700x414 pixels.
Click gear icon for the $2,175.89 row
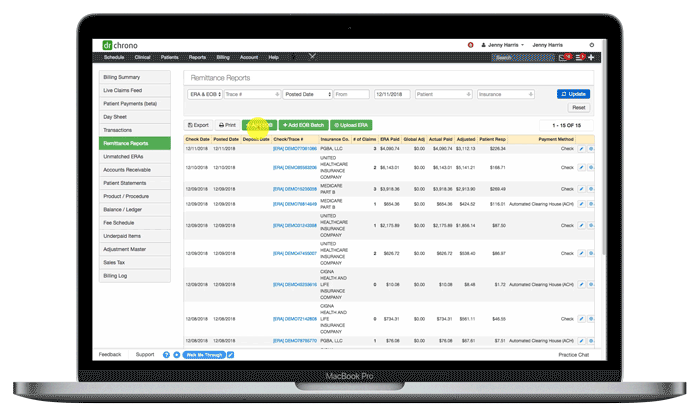pos(591,226)
